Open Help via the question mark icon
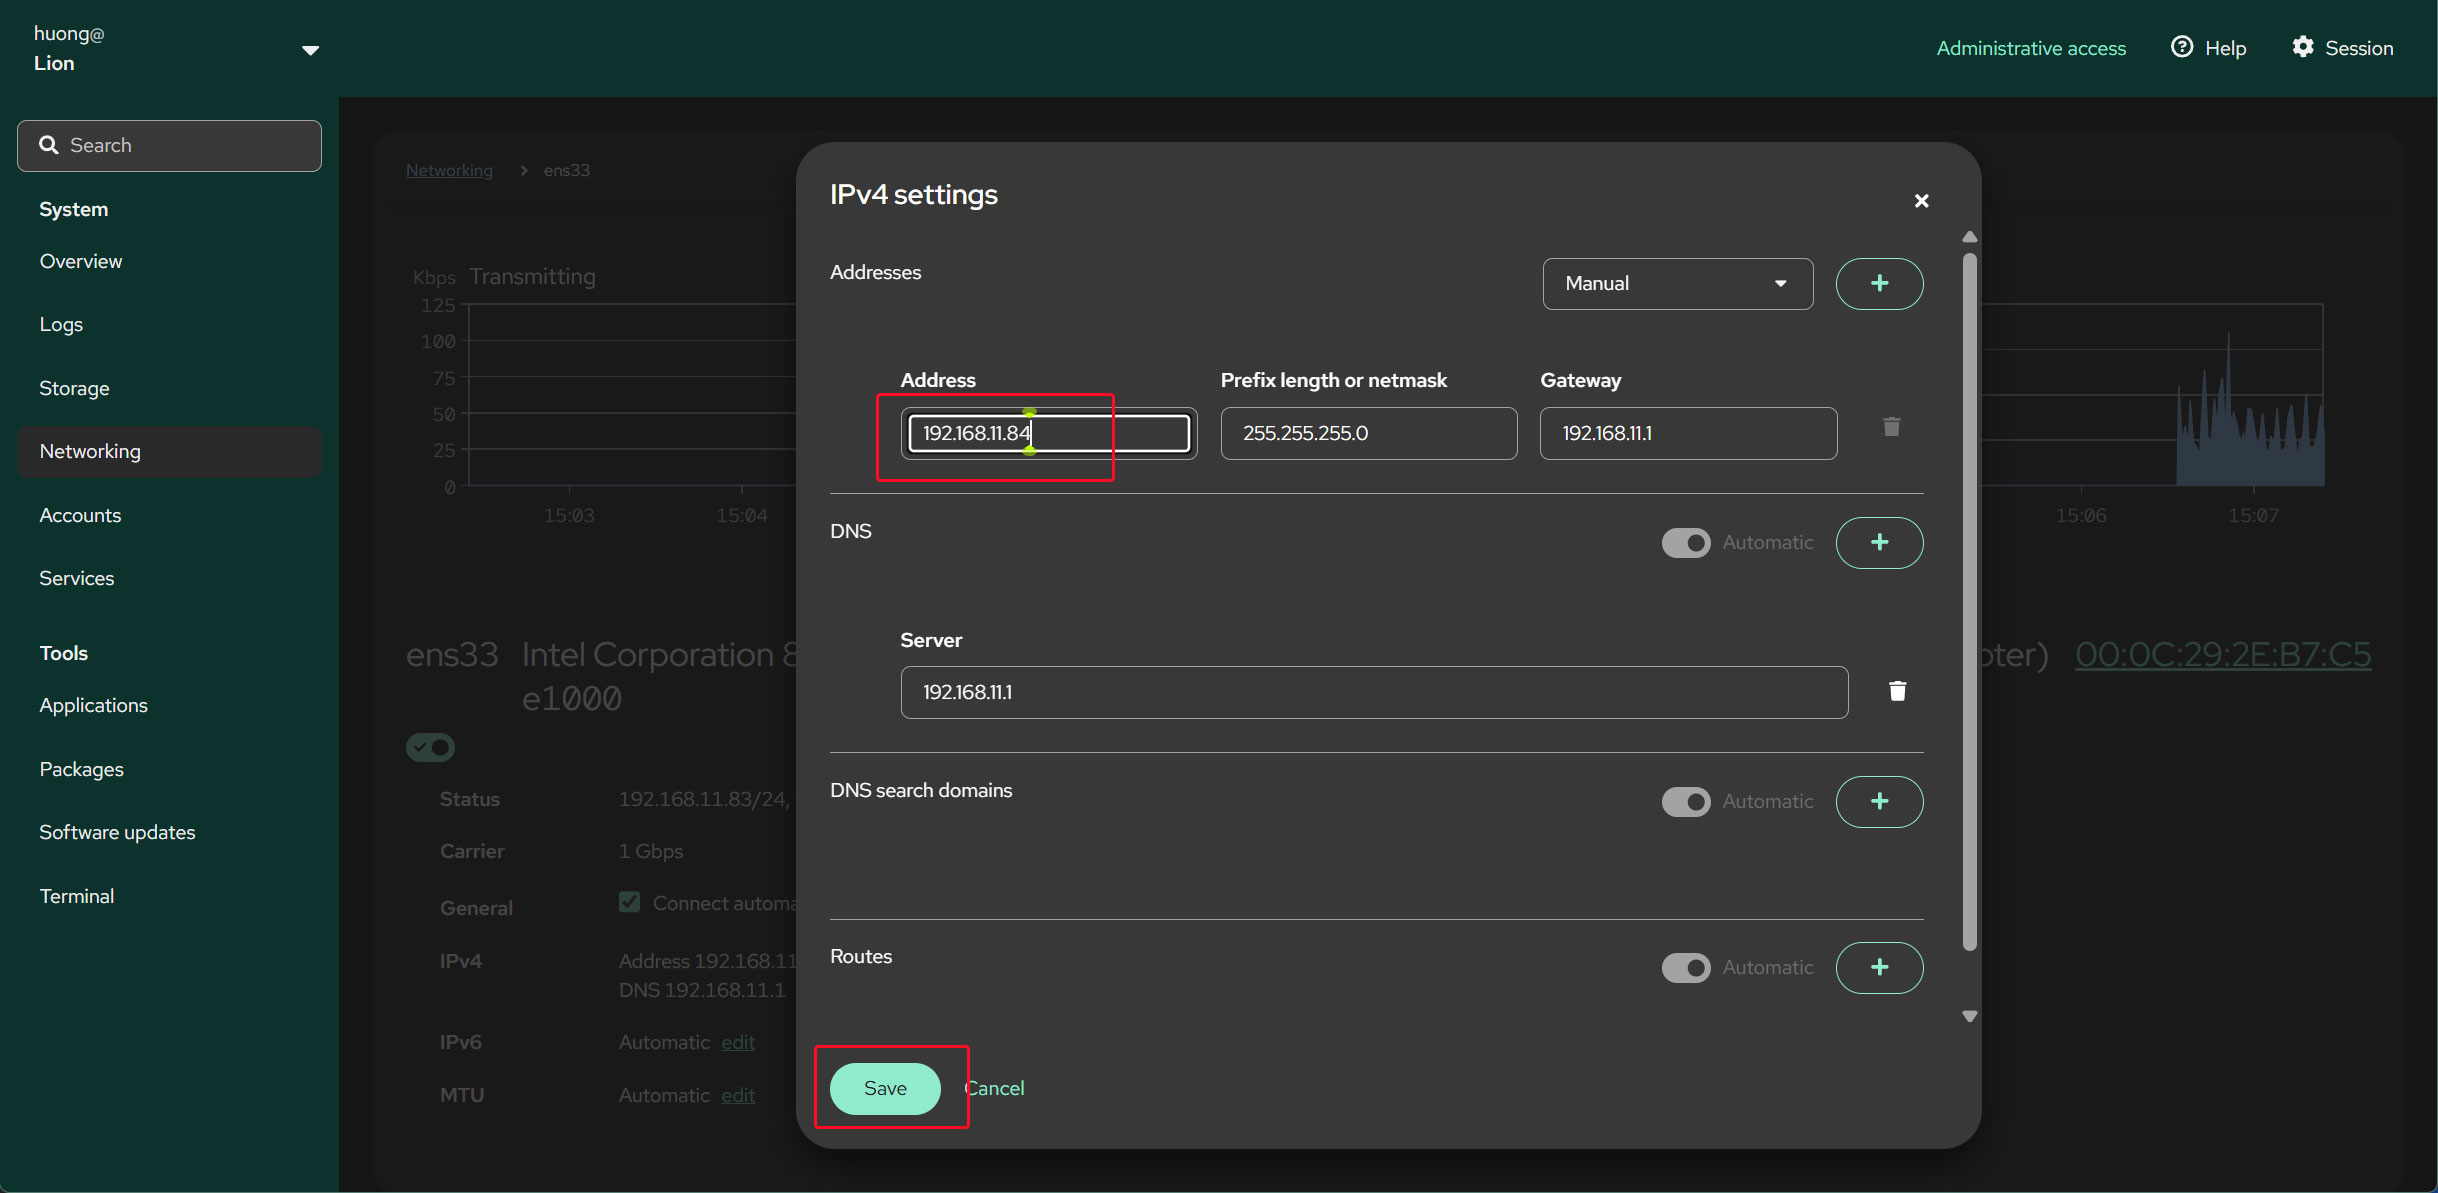 pyautogui.click(x=2182, y=48)
